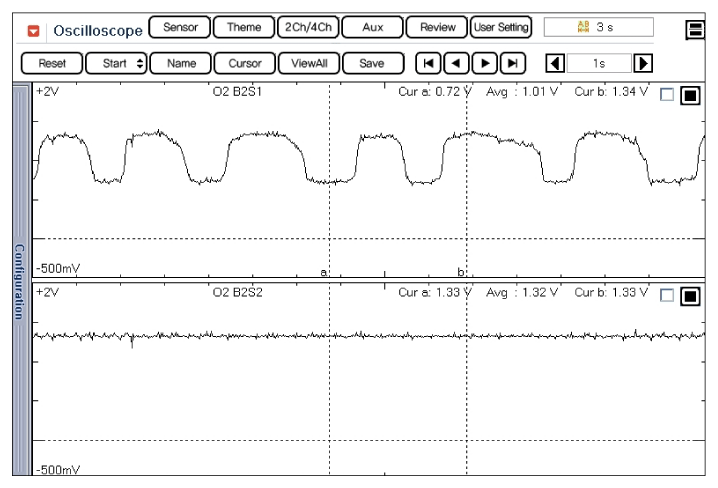Step forward one frame in playback
The height and width of the screenshot is (488, 718).
pyautogui.click(x=485, y=63)
